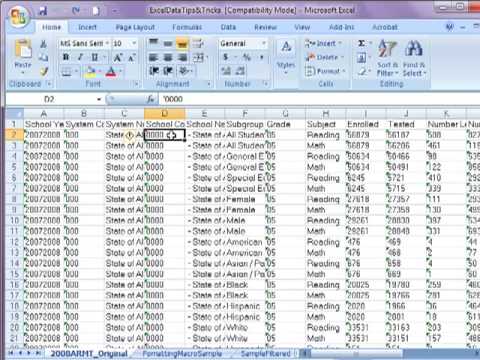Screen dimensions: 480x360
Task: Click the Insert Function fx button
Action: tap(150, 99)
